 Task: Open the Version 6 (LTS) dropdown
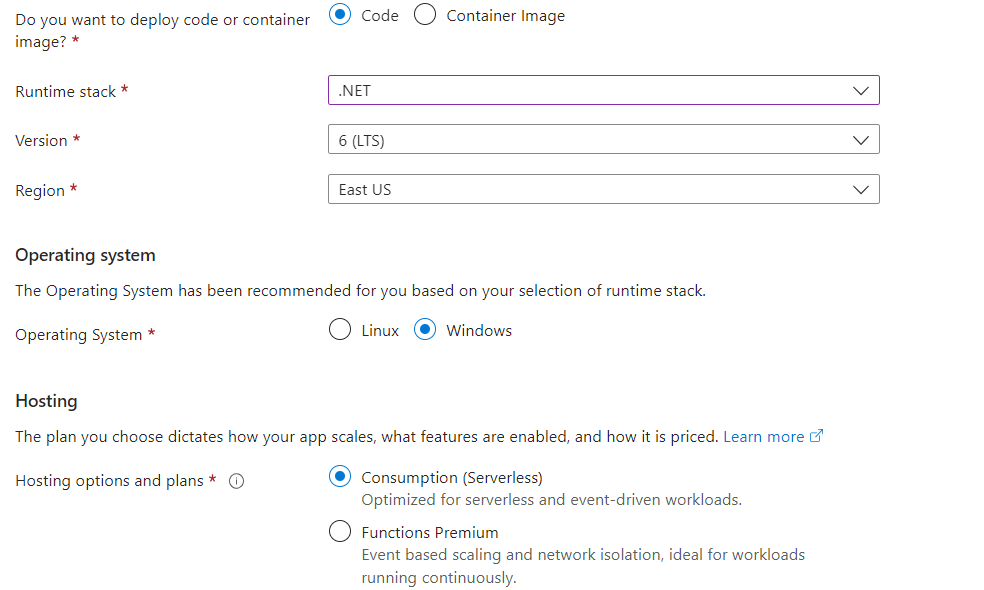point(604,139)
